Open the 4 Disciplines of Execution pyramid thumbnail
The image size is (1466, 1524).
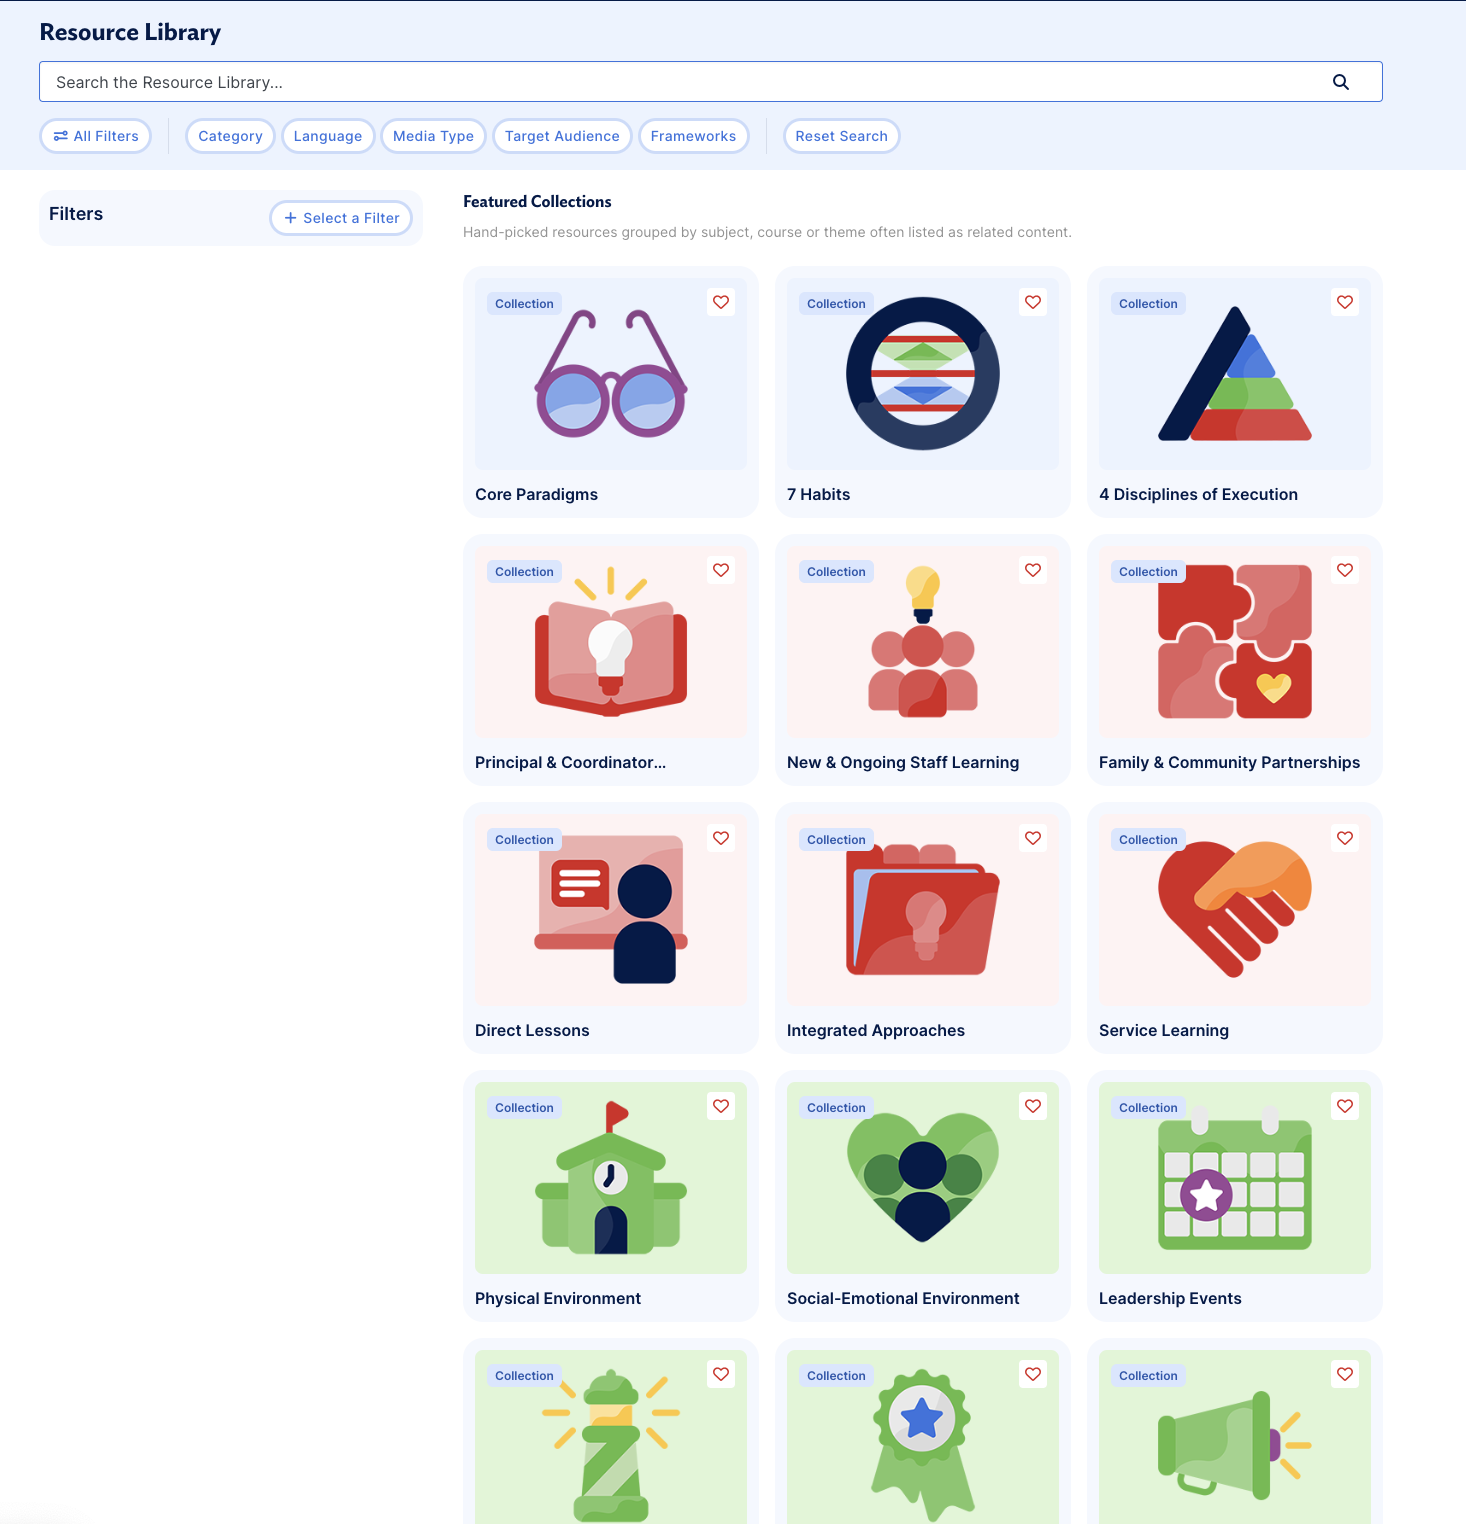1234,375
